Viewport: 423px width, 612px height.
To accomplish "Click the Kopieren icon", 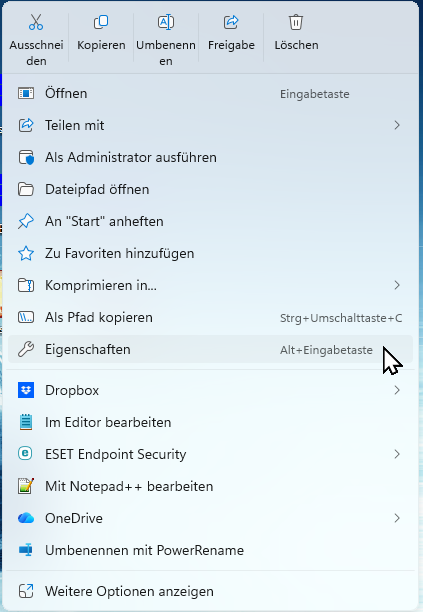I will coord(101,22).
